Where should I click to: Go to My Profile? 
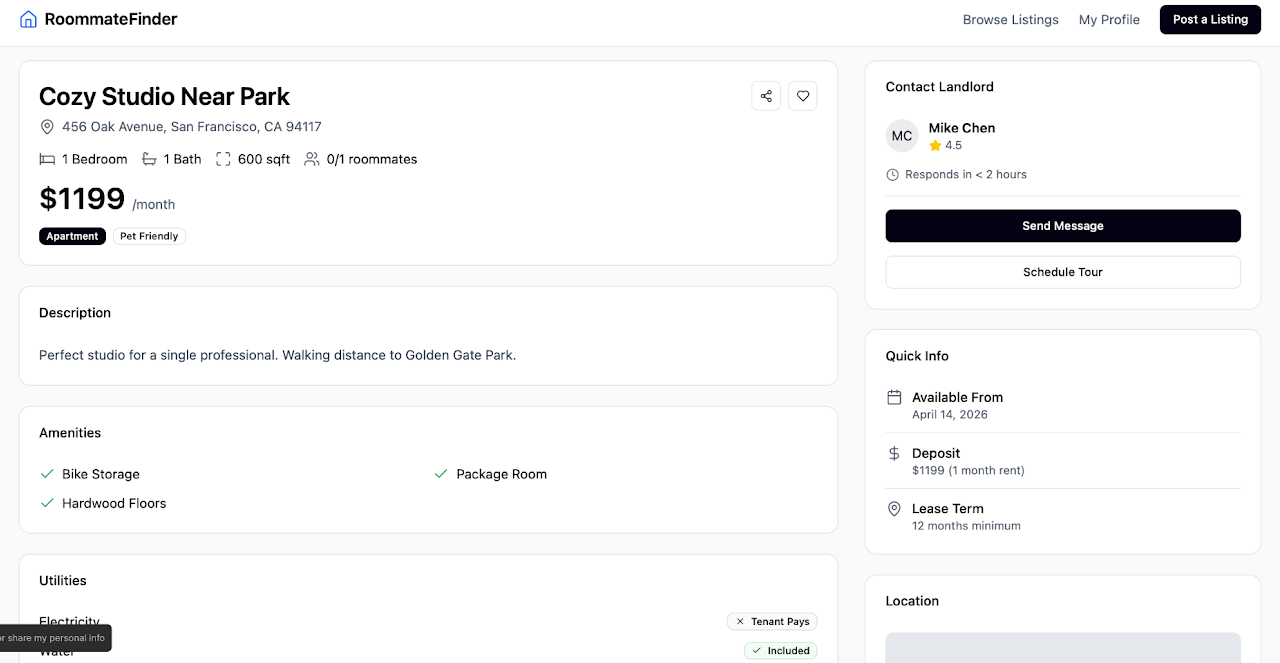tap(1109, 20)
